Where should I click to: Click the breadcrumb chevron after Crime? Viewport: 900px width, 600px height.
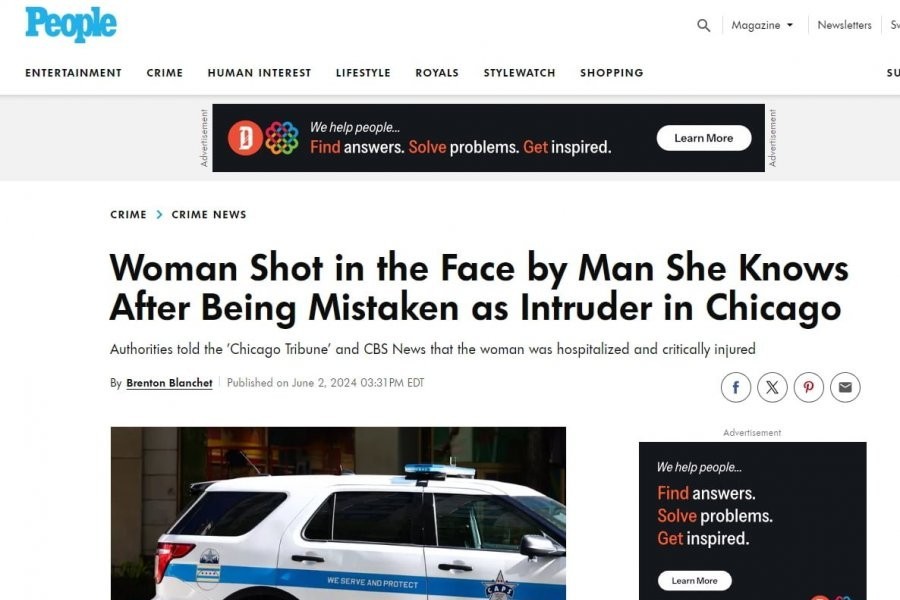click(x=159, y=215)
